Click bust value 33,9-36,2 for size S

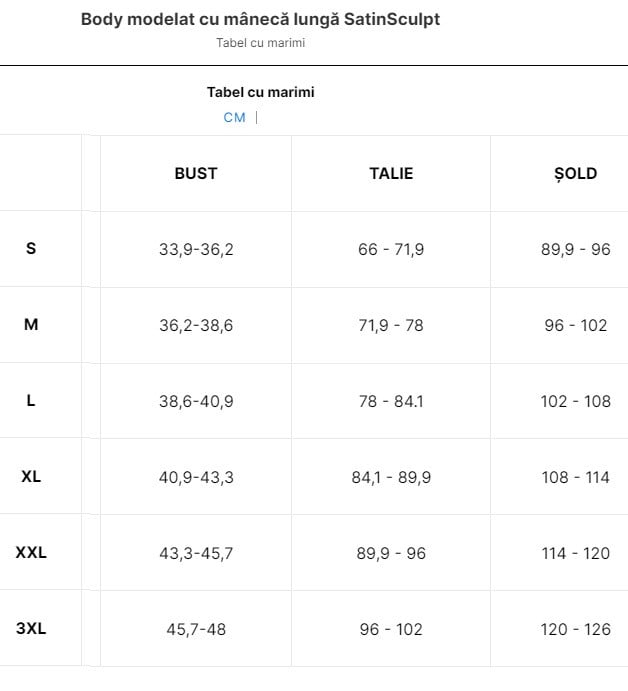tap(196, 249)
